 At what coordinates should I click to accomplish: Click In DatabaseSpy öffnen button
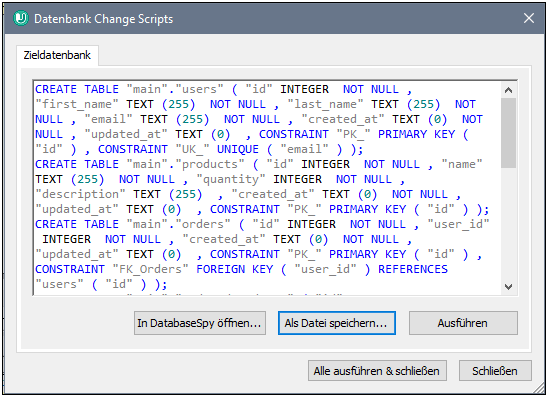tap(200, 323)
